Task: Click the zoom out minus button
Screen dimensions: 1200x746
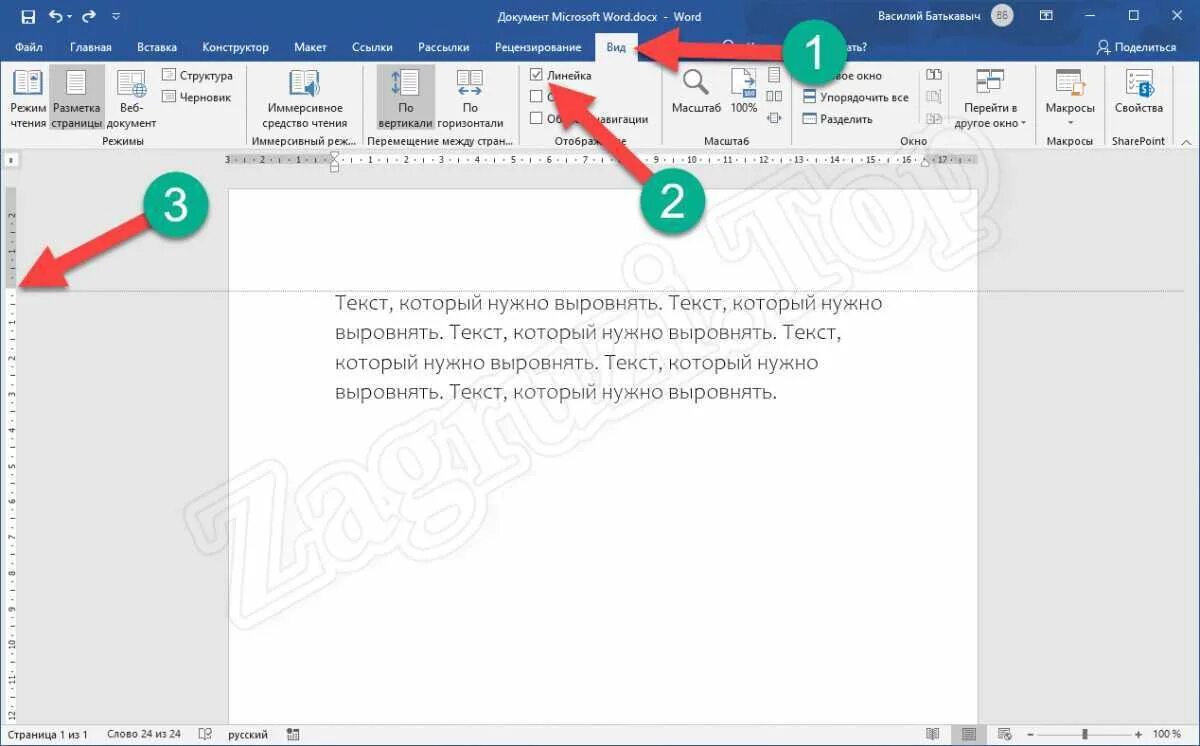Action: pos(1031,734)
